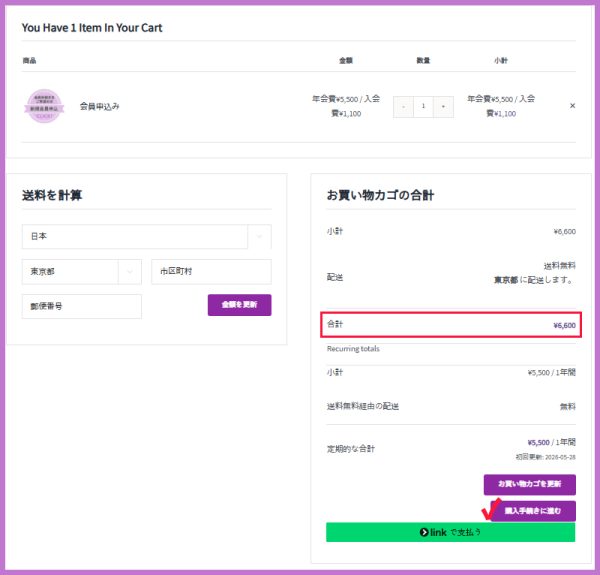Increase quantity with the plus button
Viewport: 600px width, 575px height.
443,106
